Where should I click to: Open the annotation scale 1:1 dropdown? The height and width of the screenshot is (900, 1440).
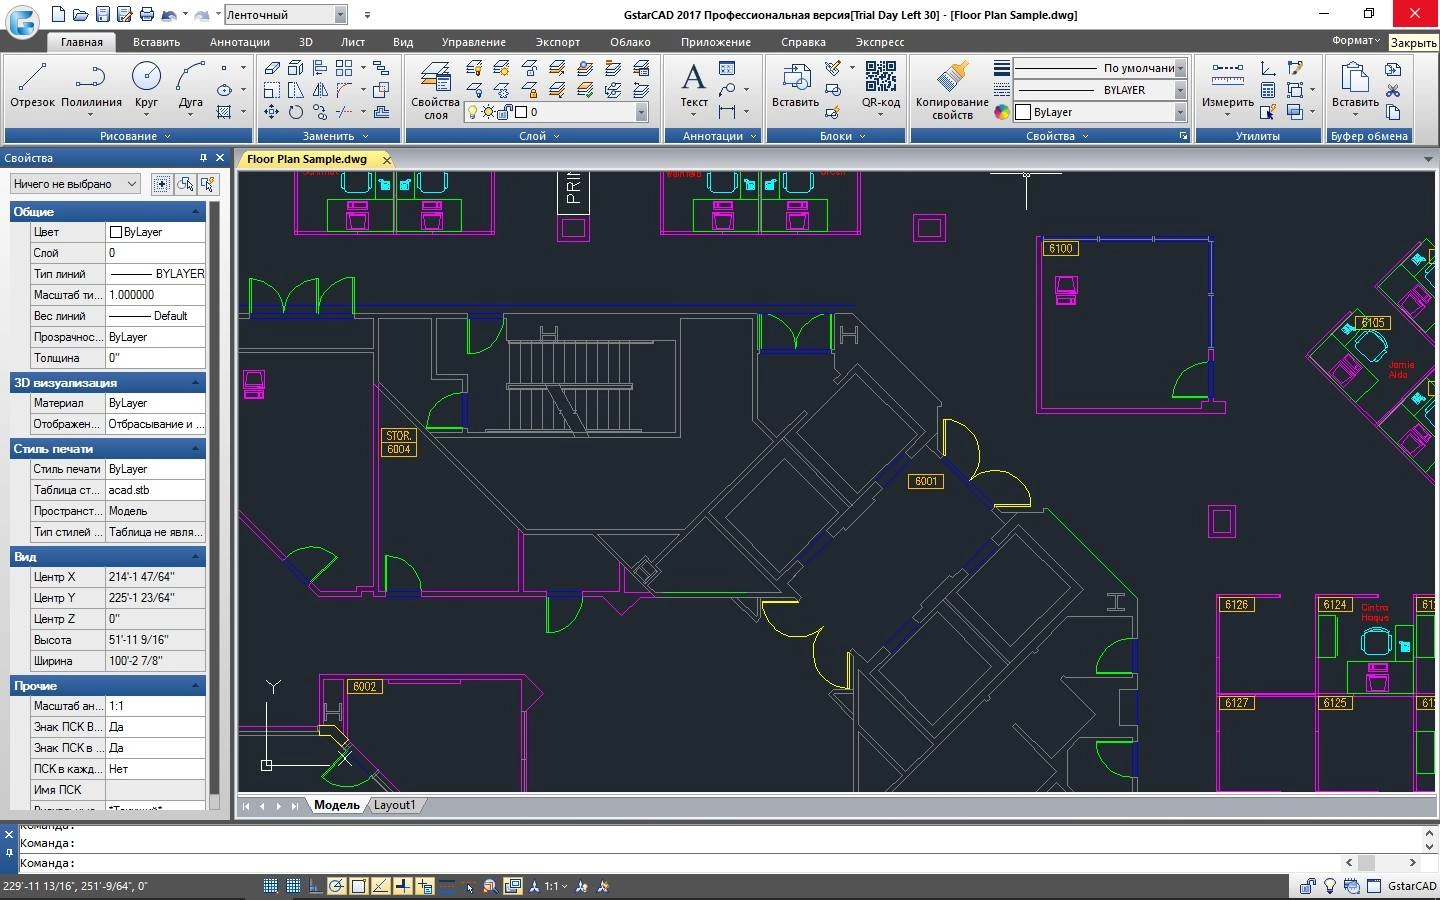[555, 886]
